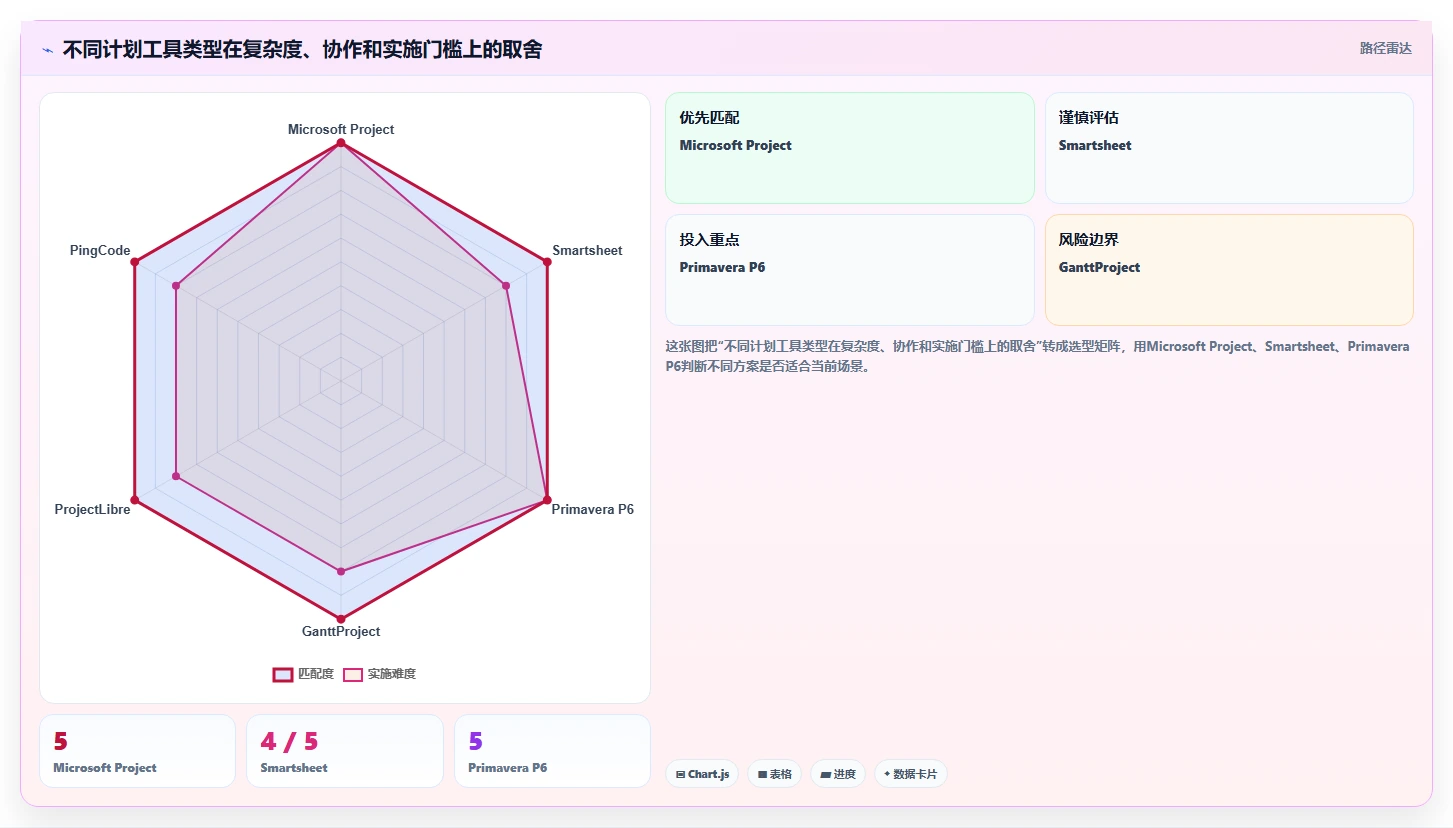Click the GanttProject axis label on radar

[341, 631]
